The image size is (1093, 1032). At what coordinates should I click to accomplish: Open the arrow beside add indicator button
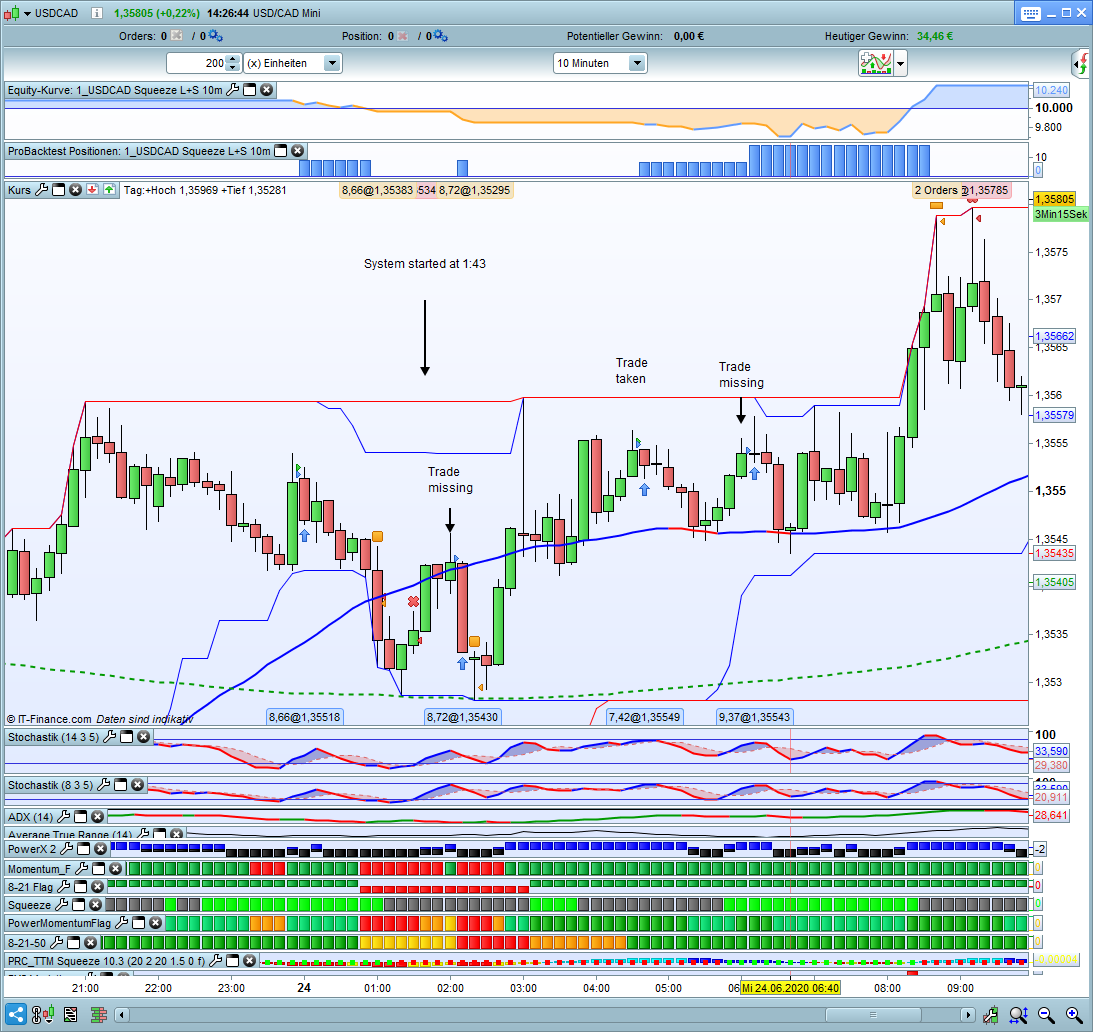coord(901,63)
